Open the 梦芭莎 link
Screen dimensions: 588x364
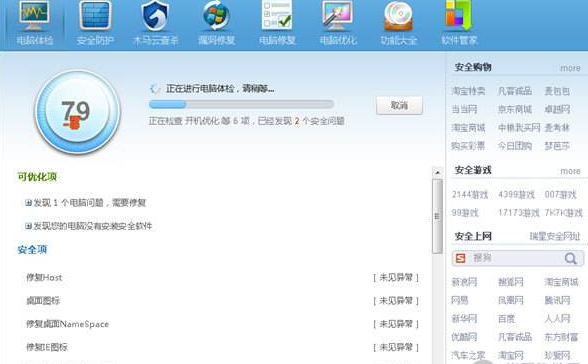coord(557,145)
